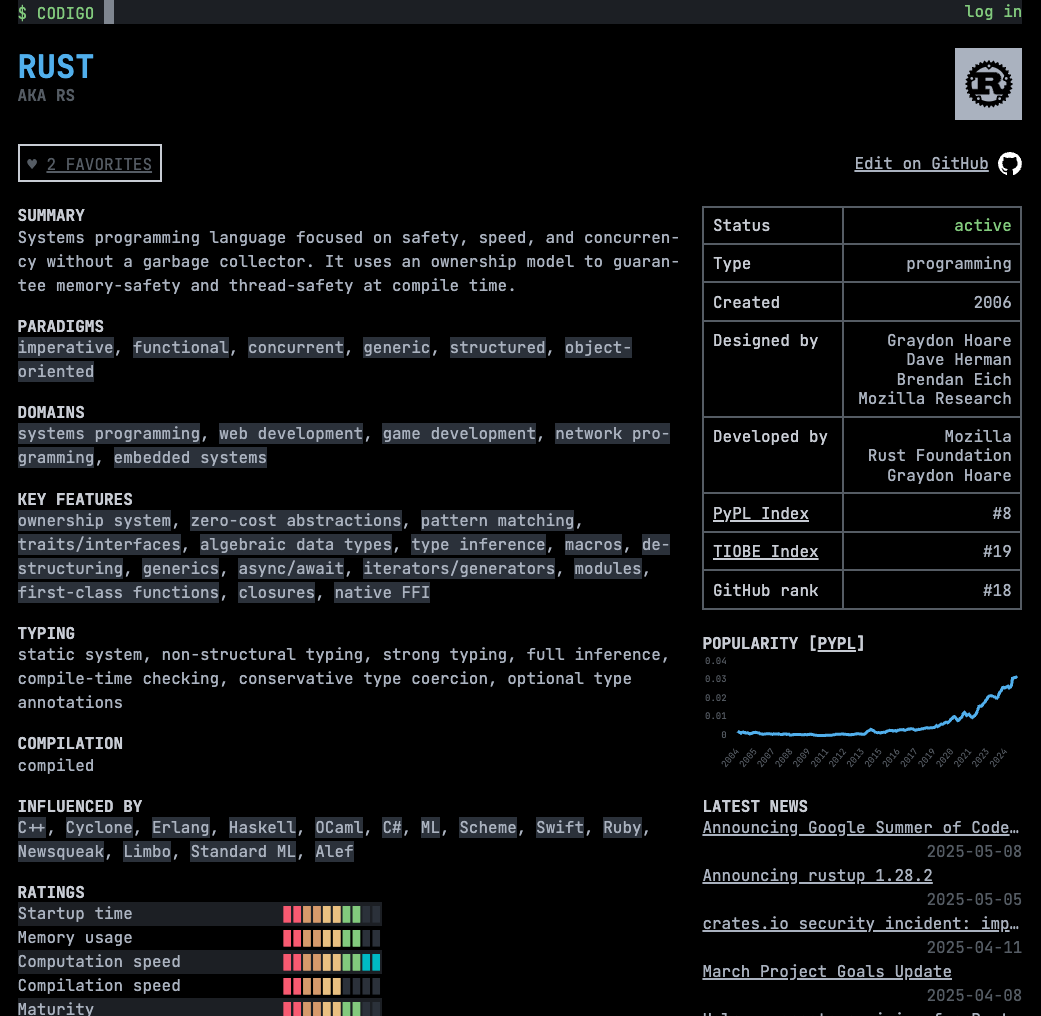The width and height of the screenshot is (1041, 1016).
Task: Open Announcing rustup 1.28.2 news
Action: (x=817, y=875)
